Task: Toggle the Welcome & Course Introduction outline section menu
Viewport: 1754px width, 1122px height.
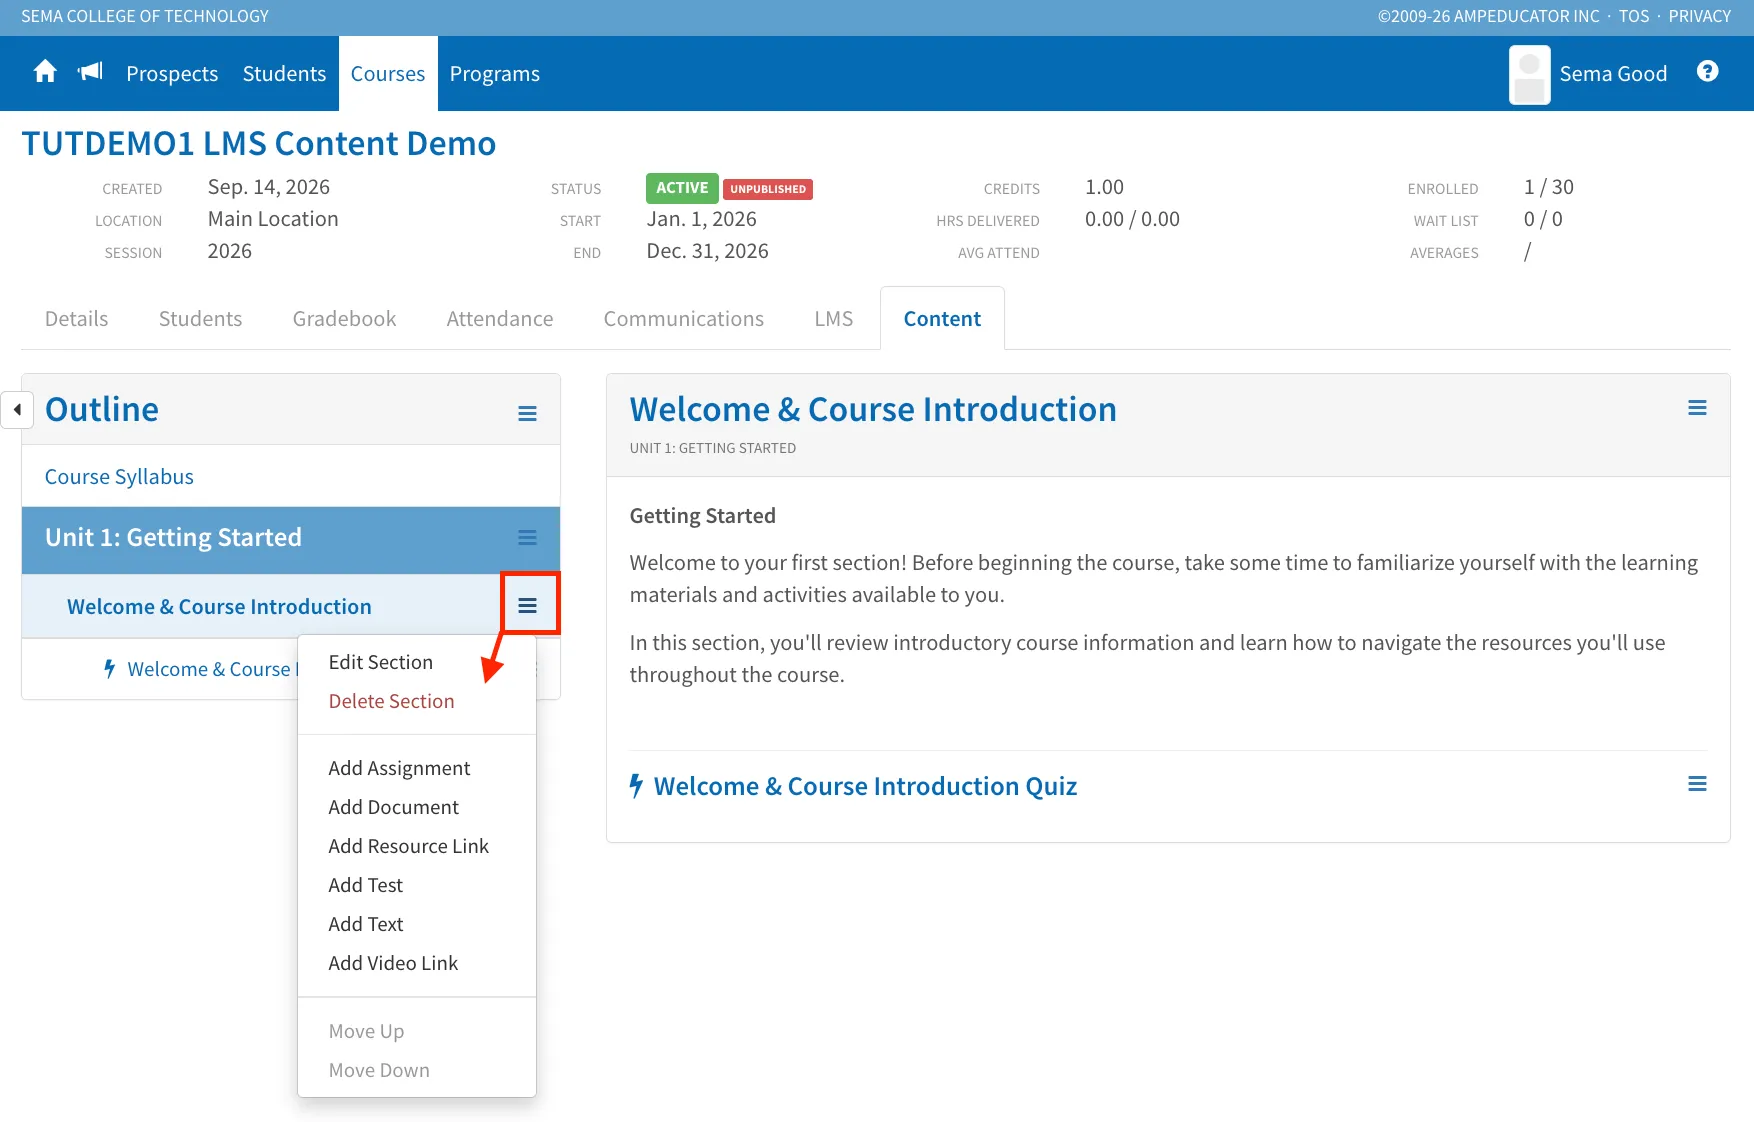Action: [528, 605]
